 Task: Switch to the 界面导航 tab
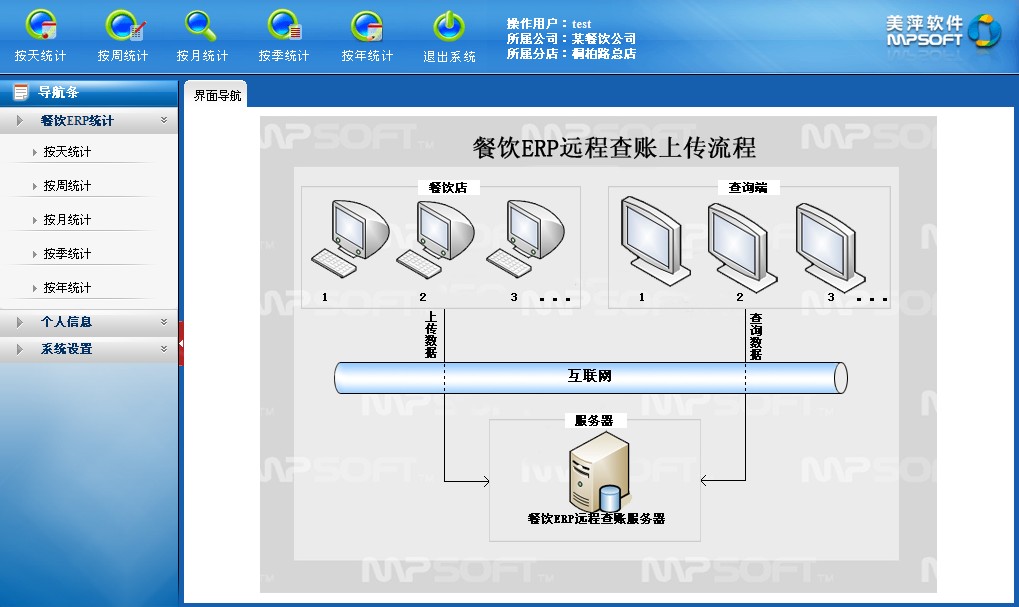pos(217,96)
